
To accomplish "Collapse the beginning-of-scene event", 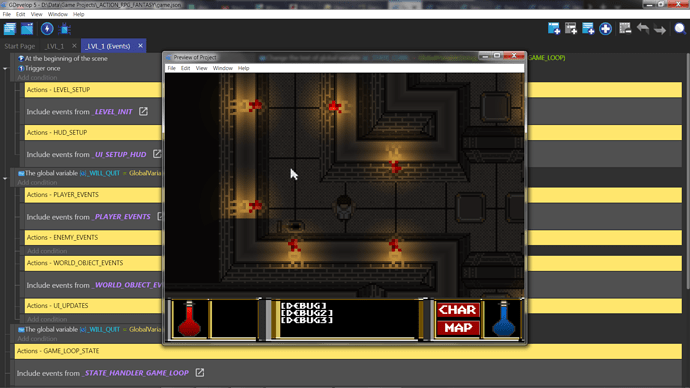I will 5,69.
